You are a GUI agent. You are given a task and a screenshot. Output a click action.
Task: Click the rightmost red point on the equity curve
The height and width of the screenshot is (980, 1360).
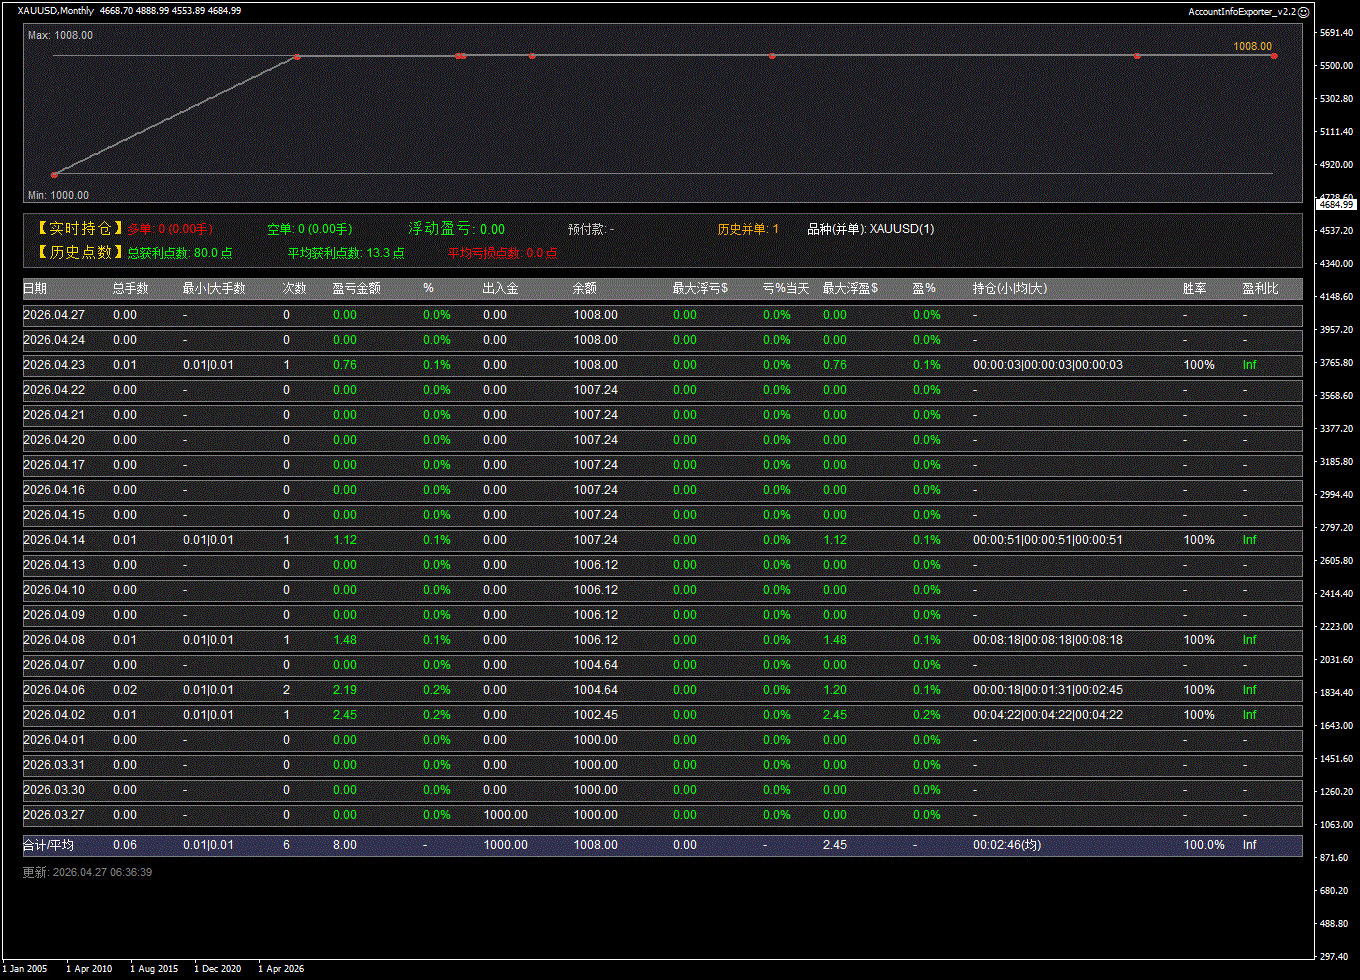point(1274,56)
